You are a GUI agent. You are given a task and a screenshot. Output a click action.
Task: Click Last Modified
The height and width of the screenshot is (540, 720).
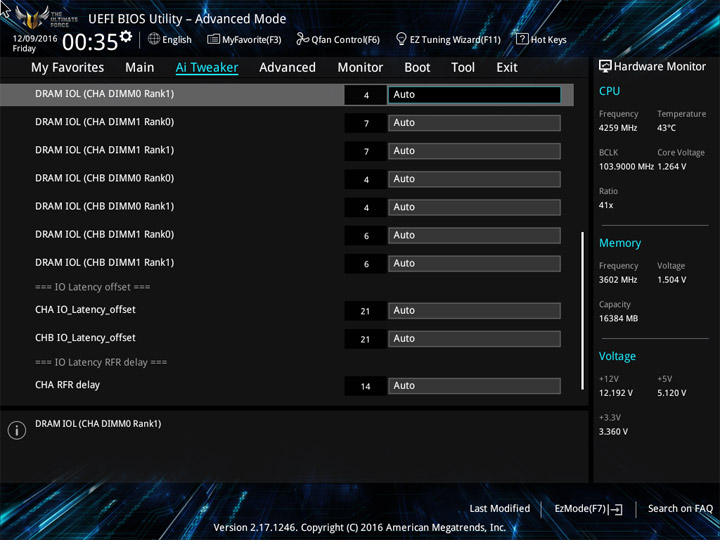500,508
